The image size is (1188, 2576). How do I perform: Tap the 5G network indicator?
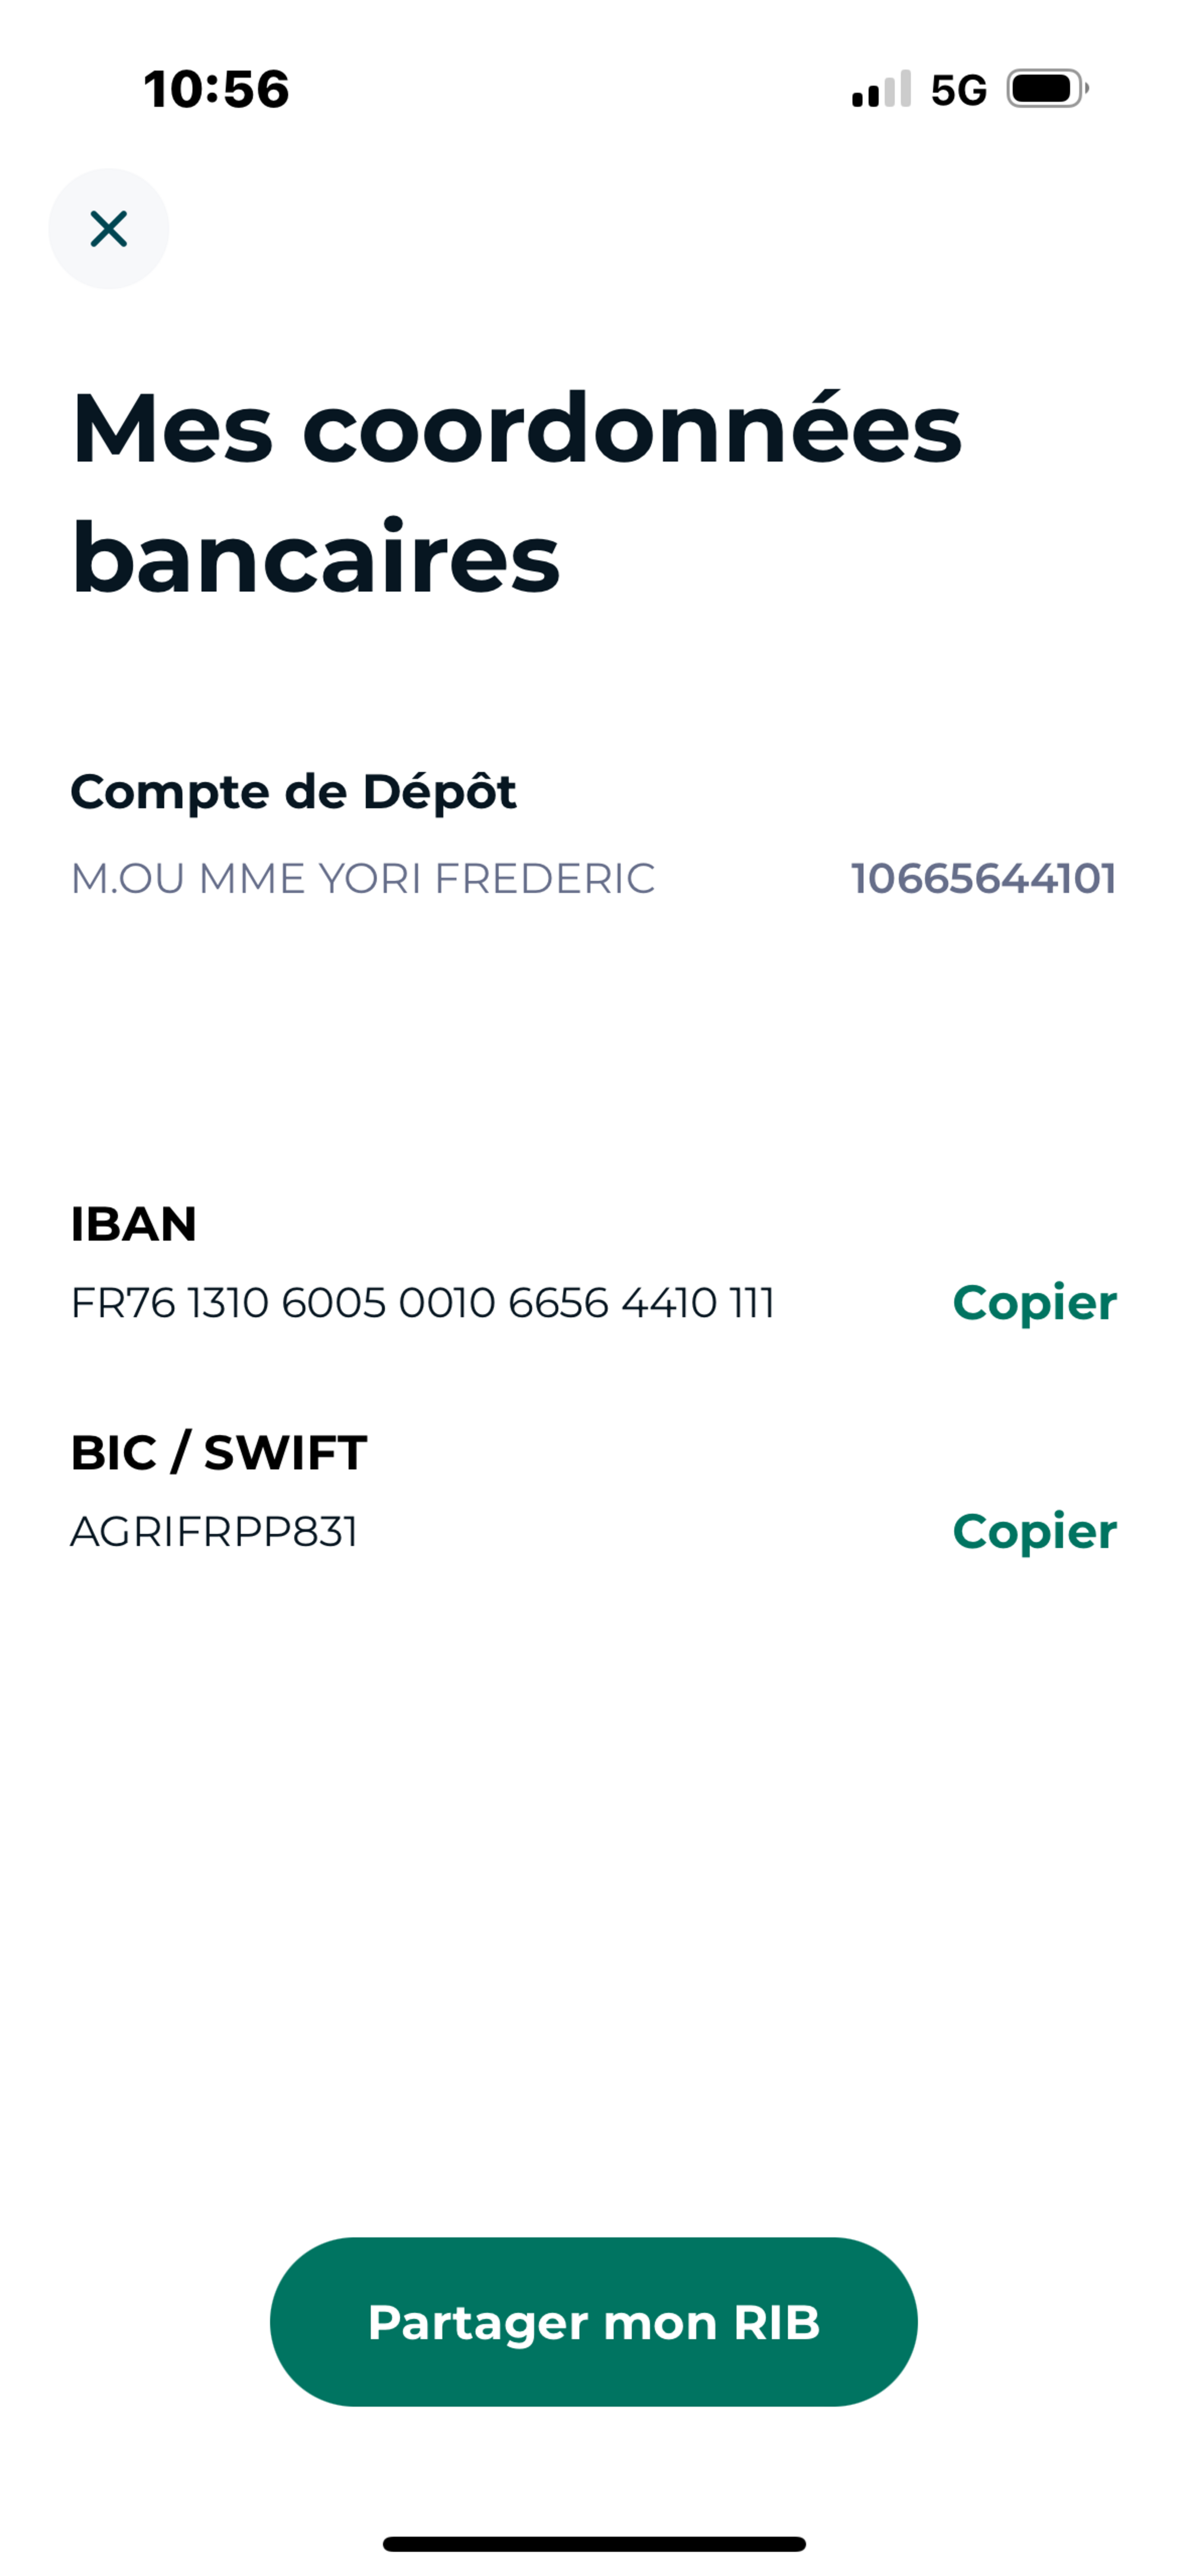958,90
